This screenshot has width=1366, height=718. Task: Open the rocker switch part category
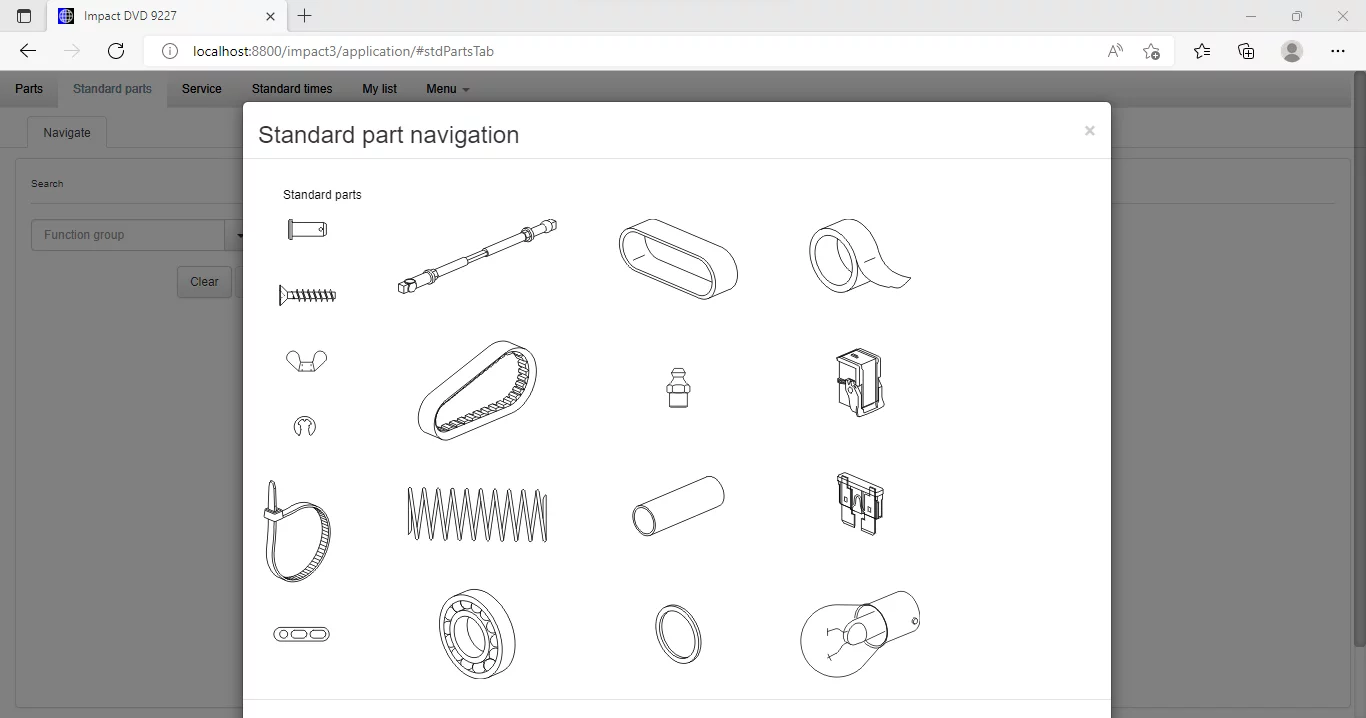(859, 382)
